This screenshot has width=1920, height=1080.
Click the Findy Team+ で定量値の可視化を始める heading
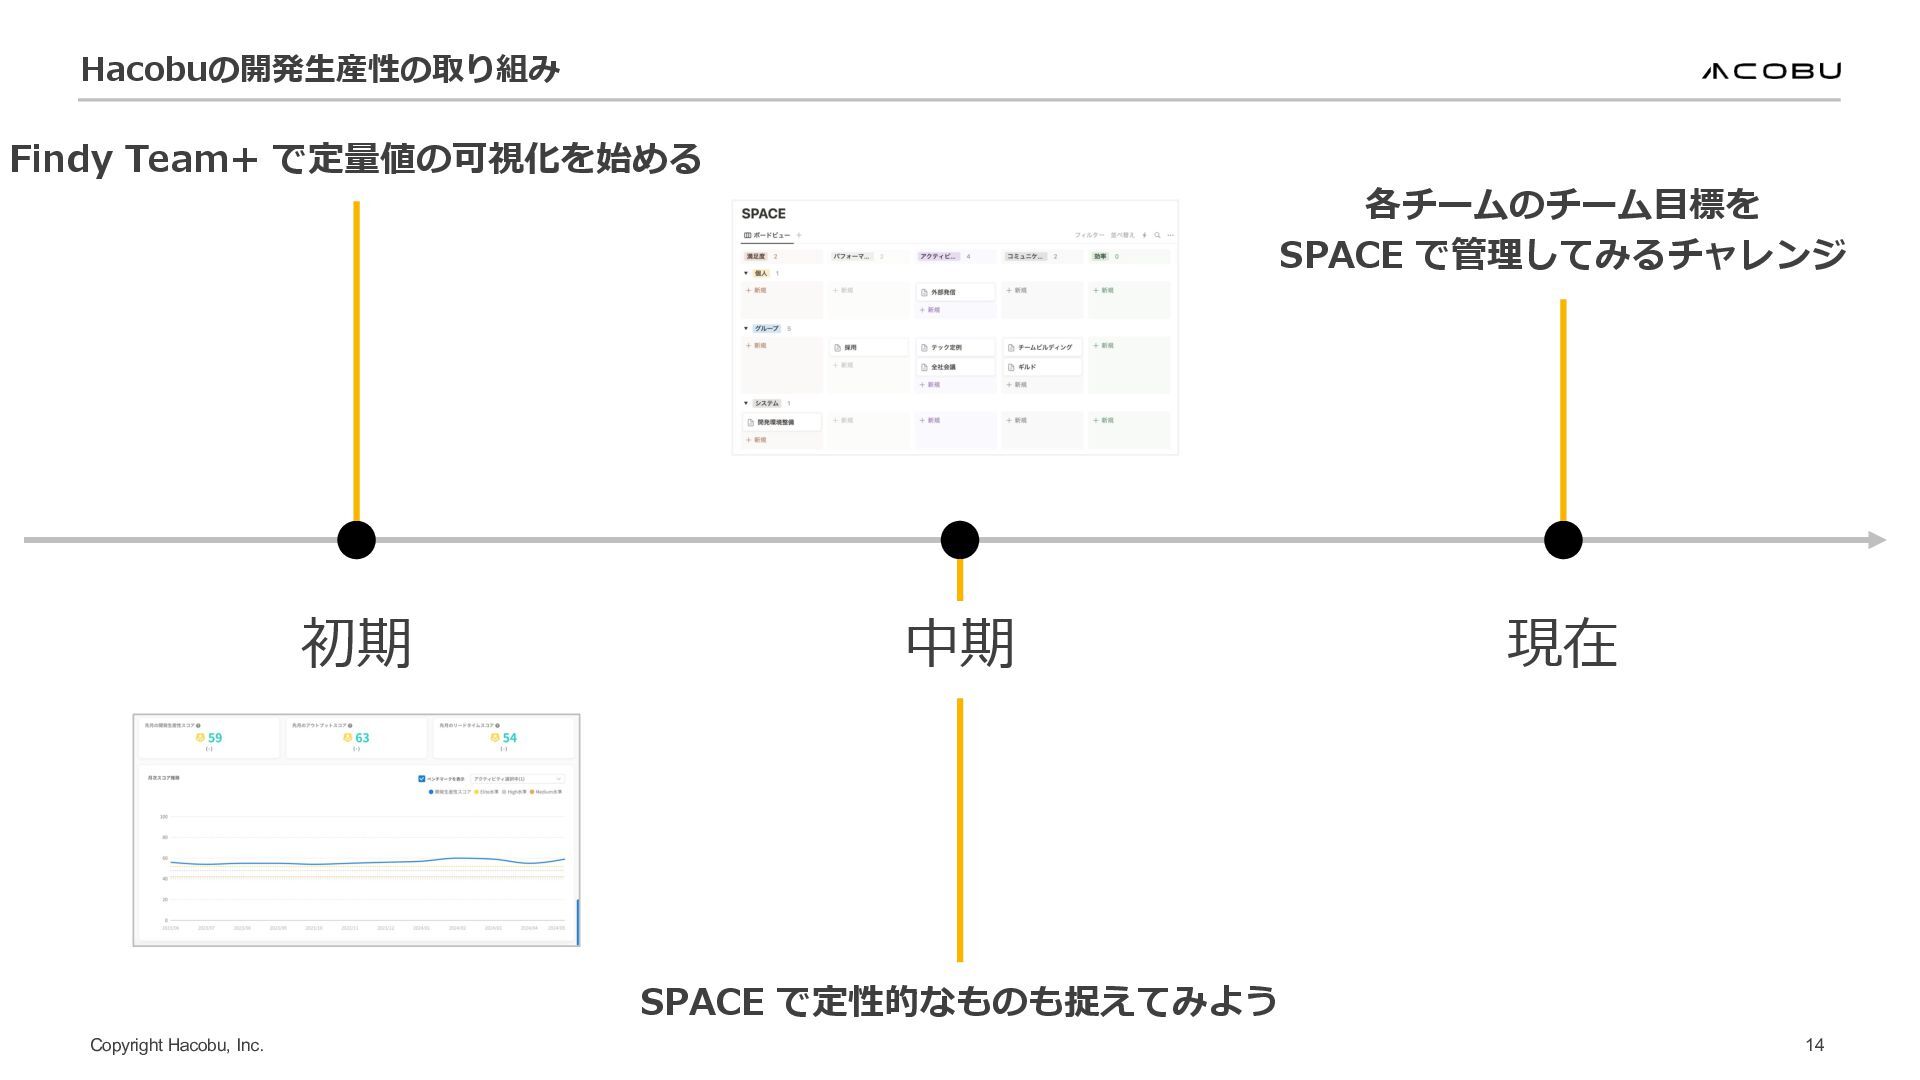(x=356, y=158)
